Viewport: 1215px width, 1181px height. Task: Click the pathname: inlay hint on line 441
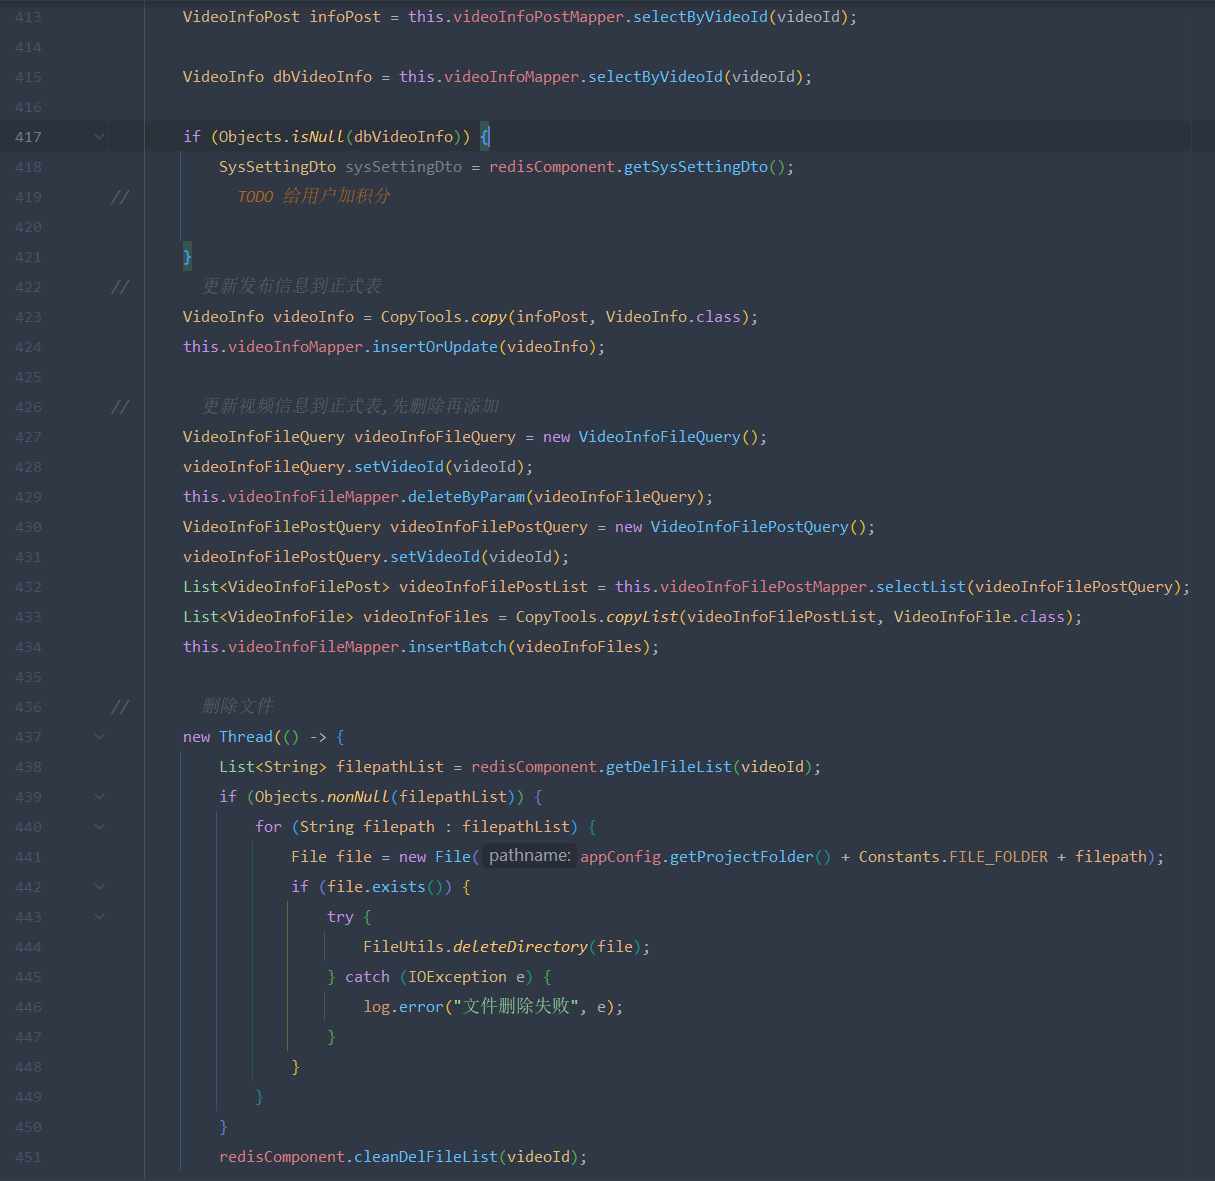530,856
